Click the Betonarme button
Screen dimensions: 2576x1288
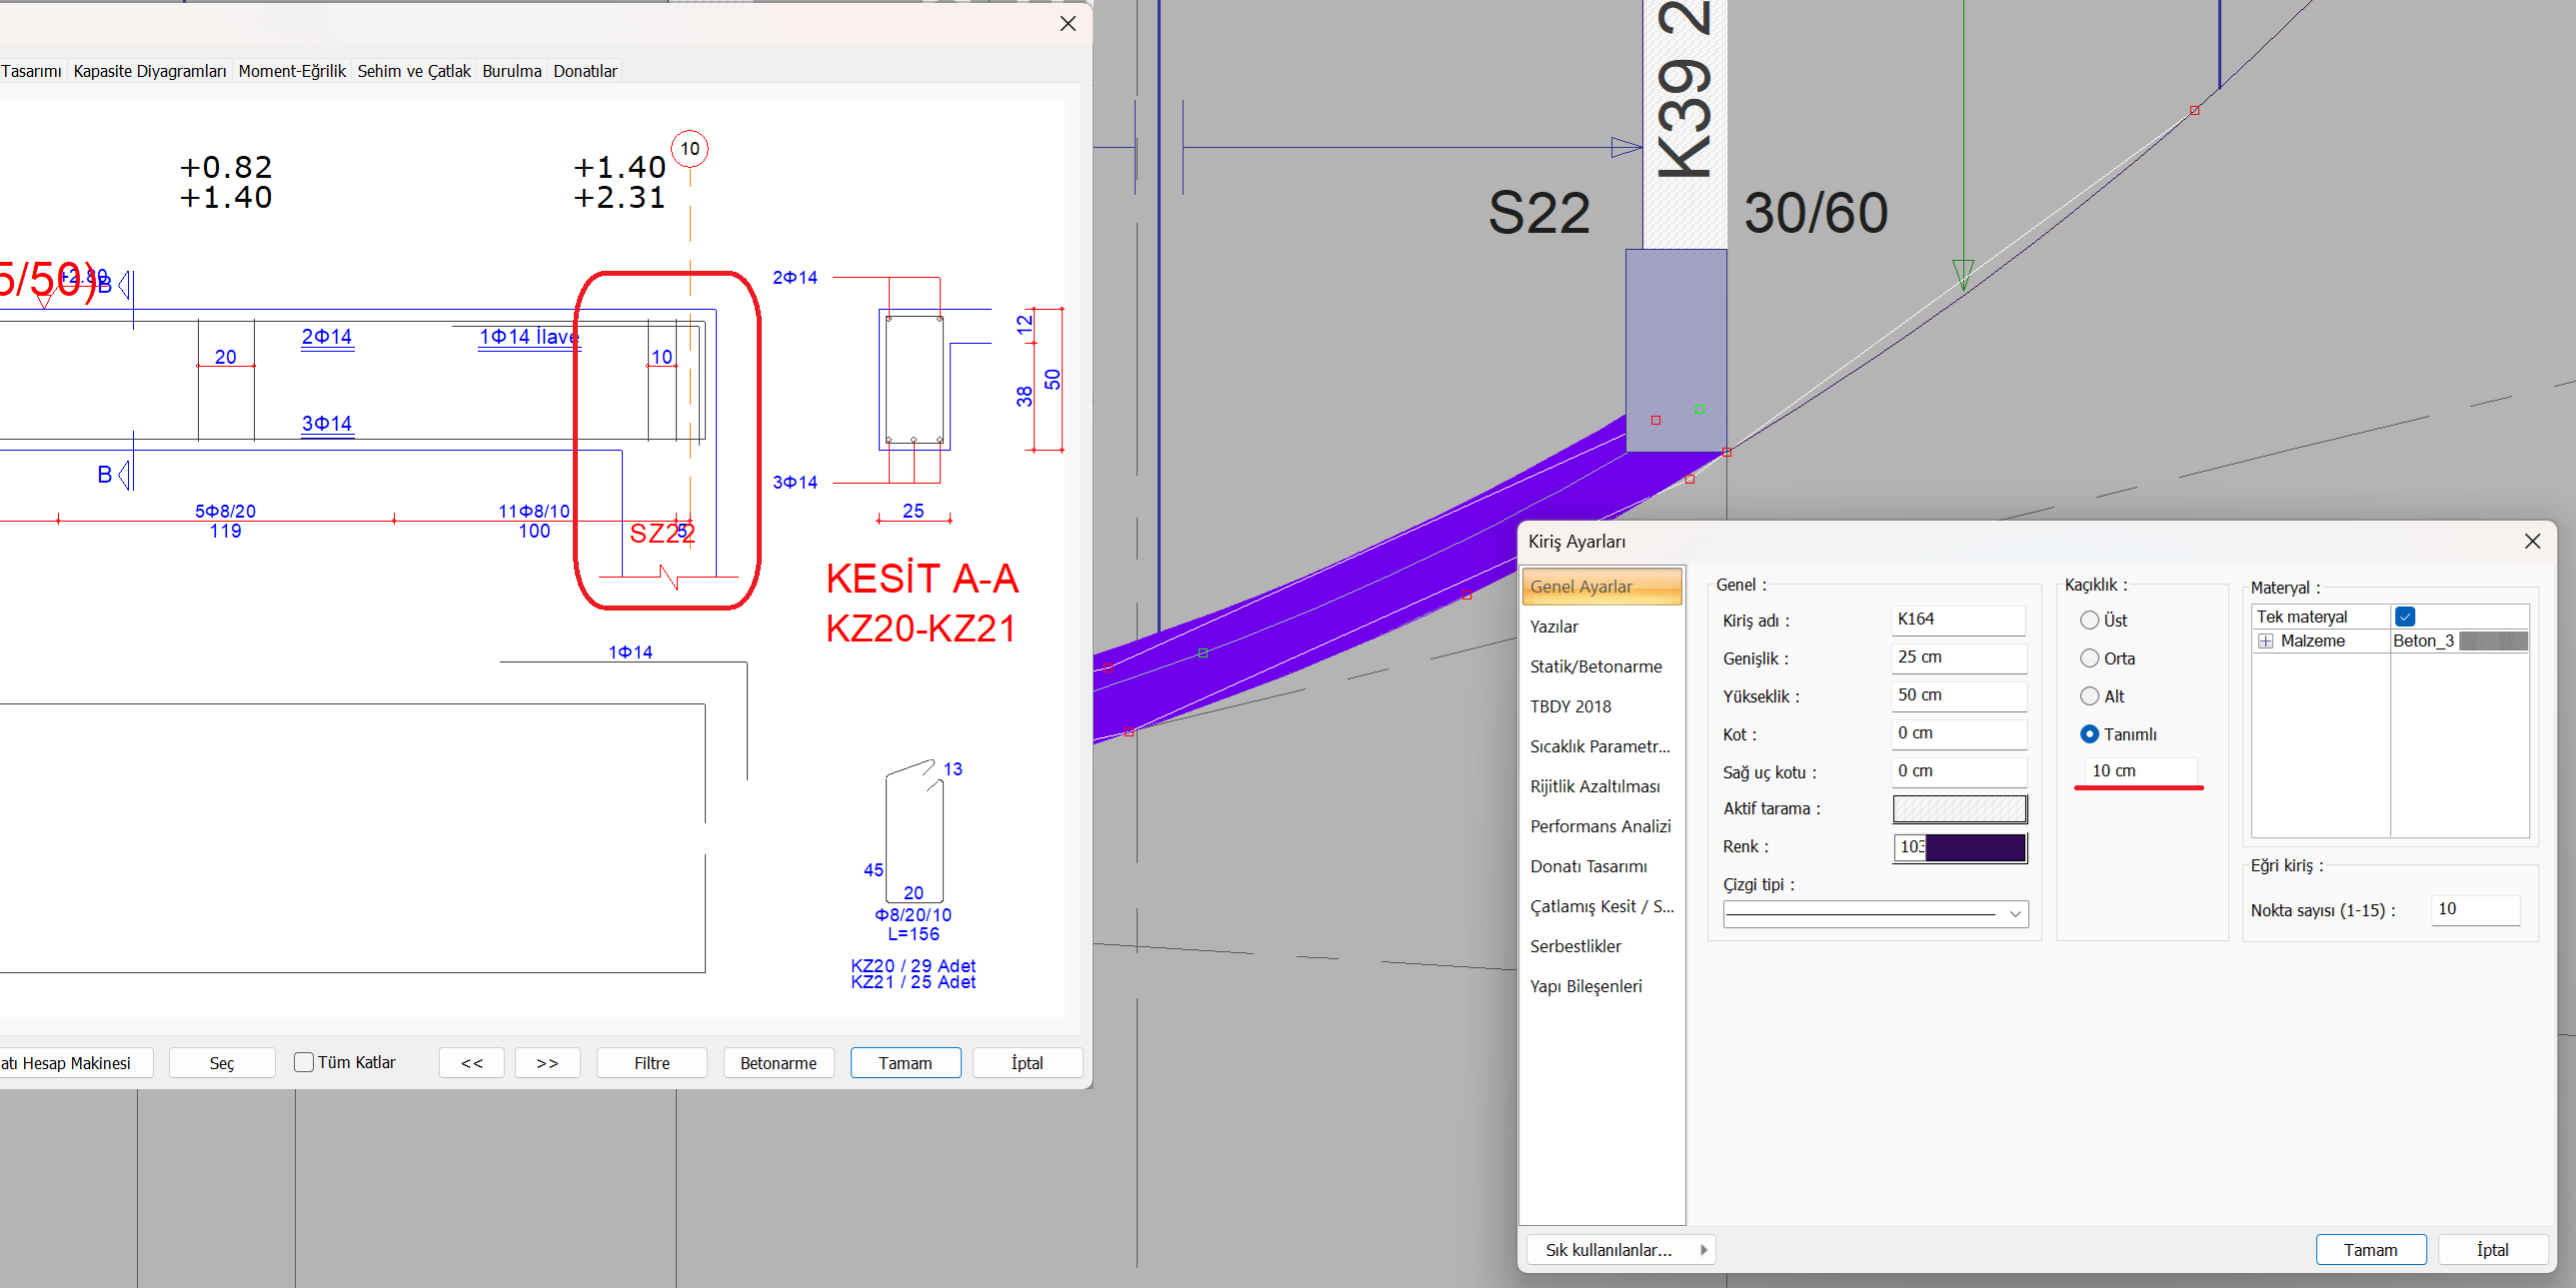pyautogui.click(x=778, y=1063)
